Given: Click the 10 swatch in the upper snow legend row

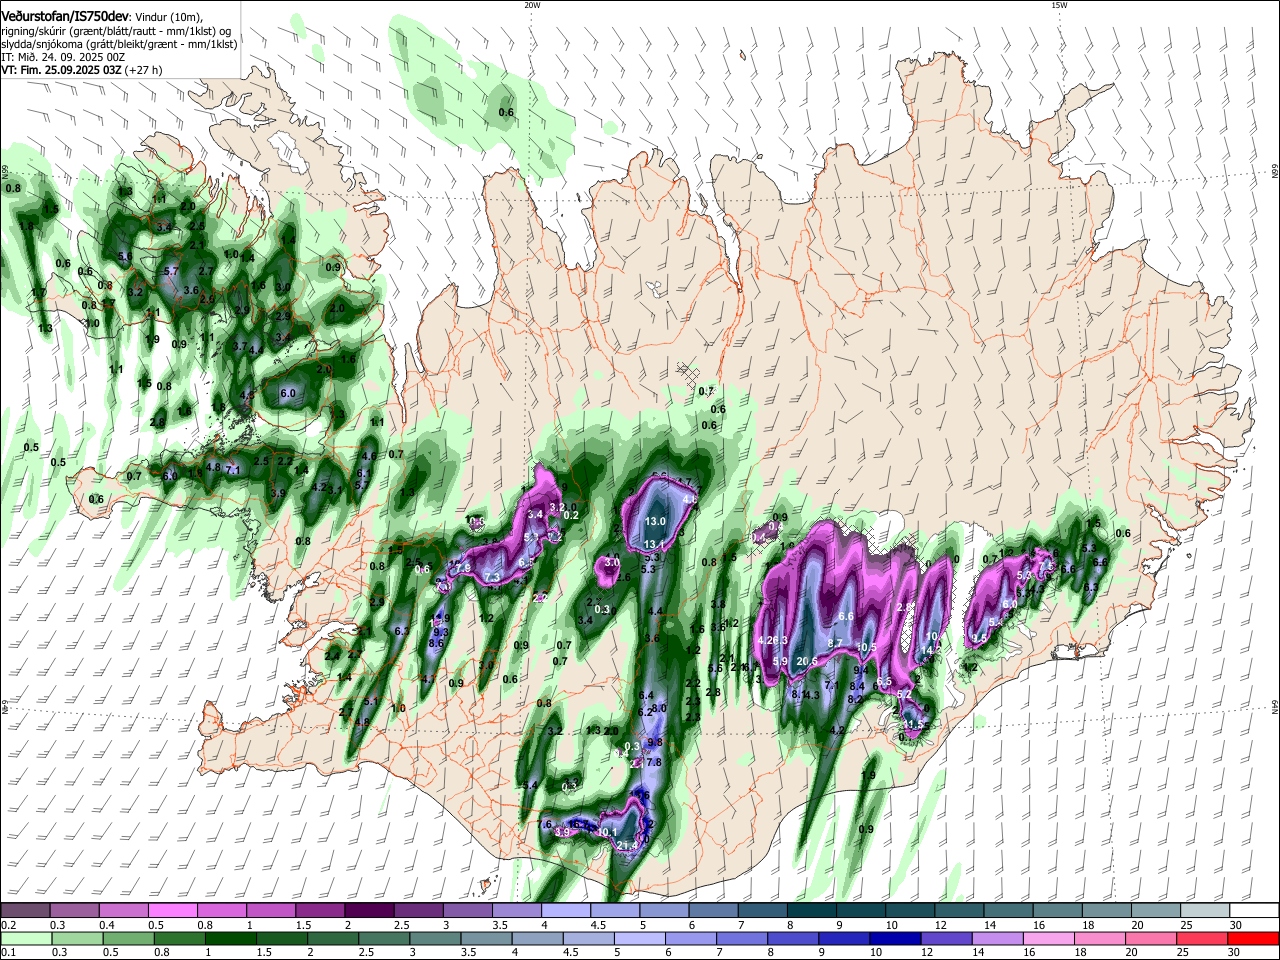Looking at the screenshot, I should 909,910.
